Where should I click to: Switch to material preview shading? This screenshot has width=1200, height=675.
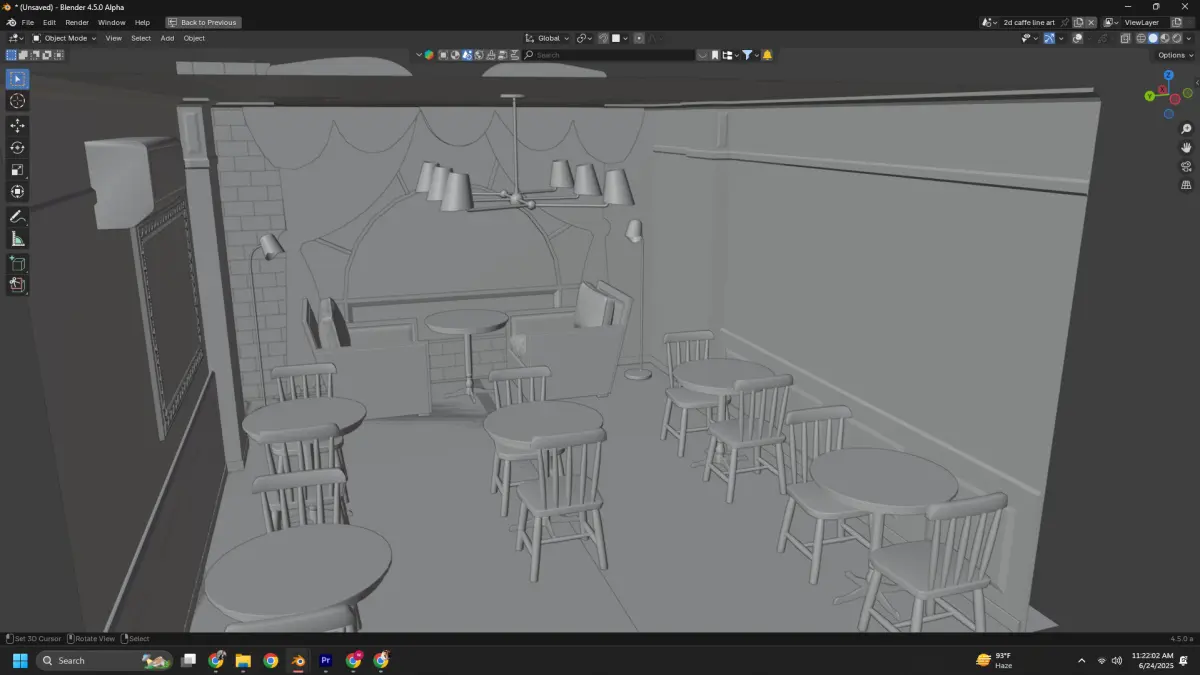pyautogui.click(x=1165, y=38)
